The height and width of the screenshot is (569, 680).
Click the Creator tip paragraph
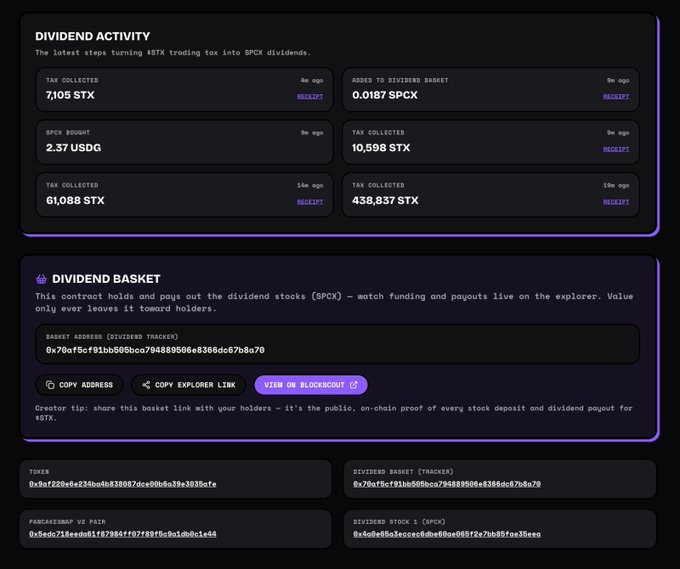coord(333,413)
